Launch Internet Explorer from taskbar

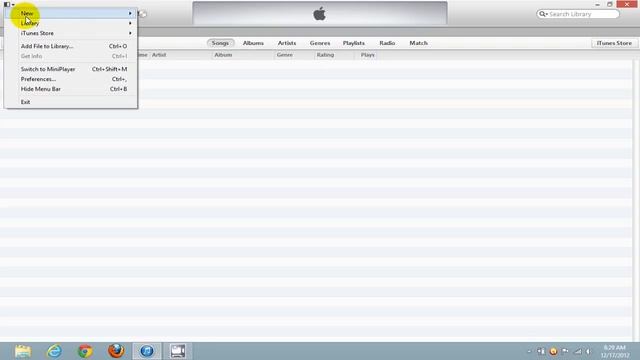[x=54, y=351]
